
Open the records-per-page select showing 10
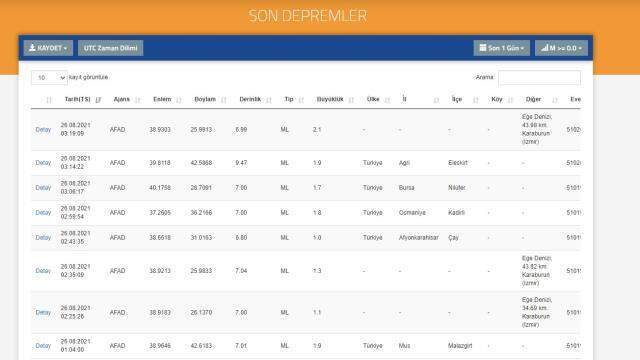[49, 78]
